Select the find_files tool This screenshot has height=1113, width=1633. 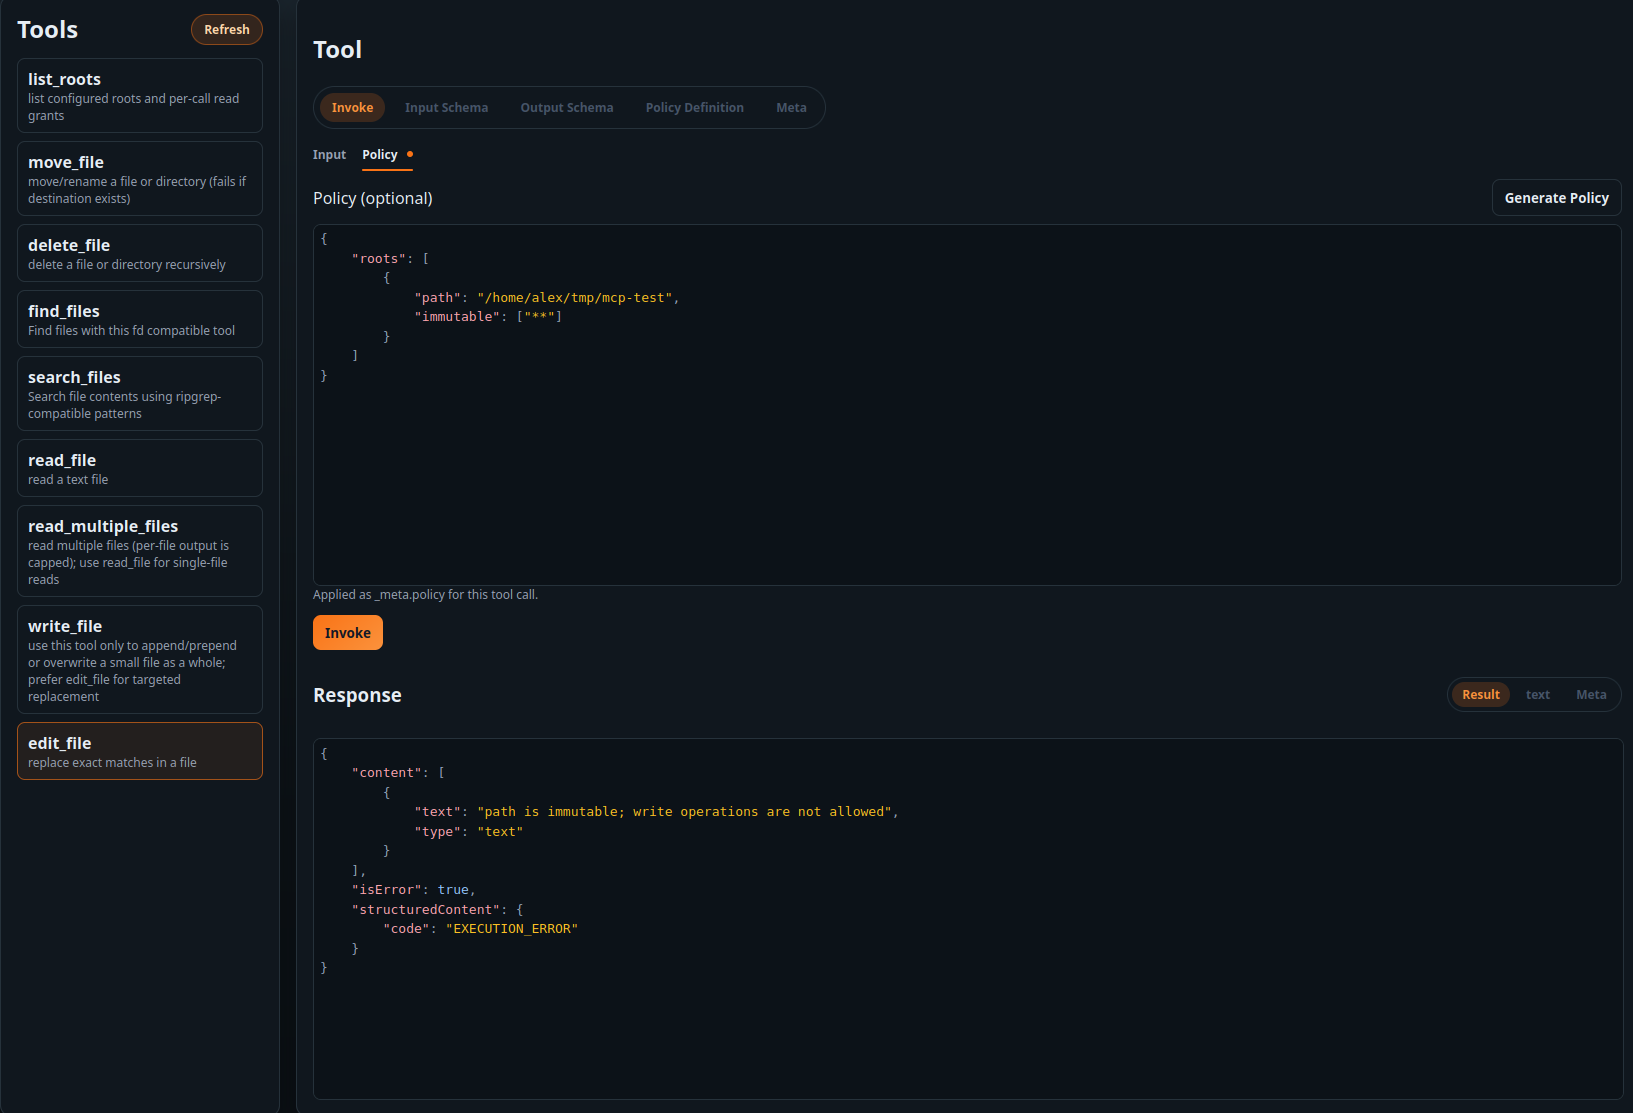[x=139, y=319]
